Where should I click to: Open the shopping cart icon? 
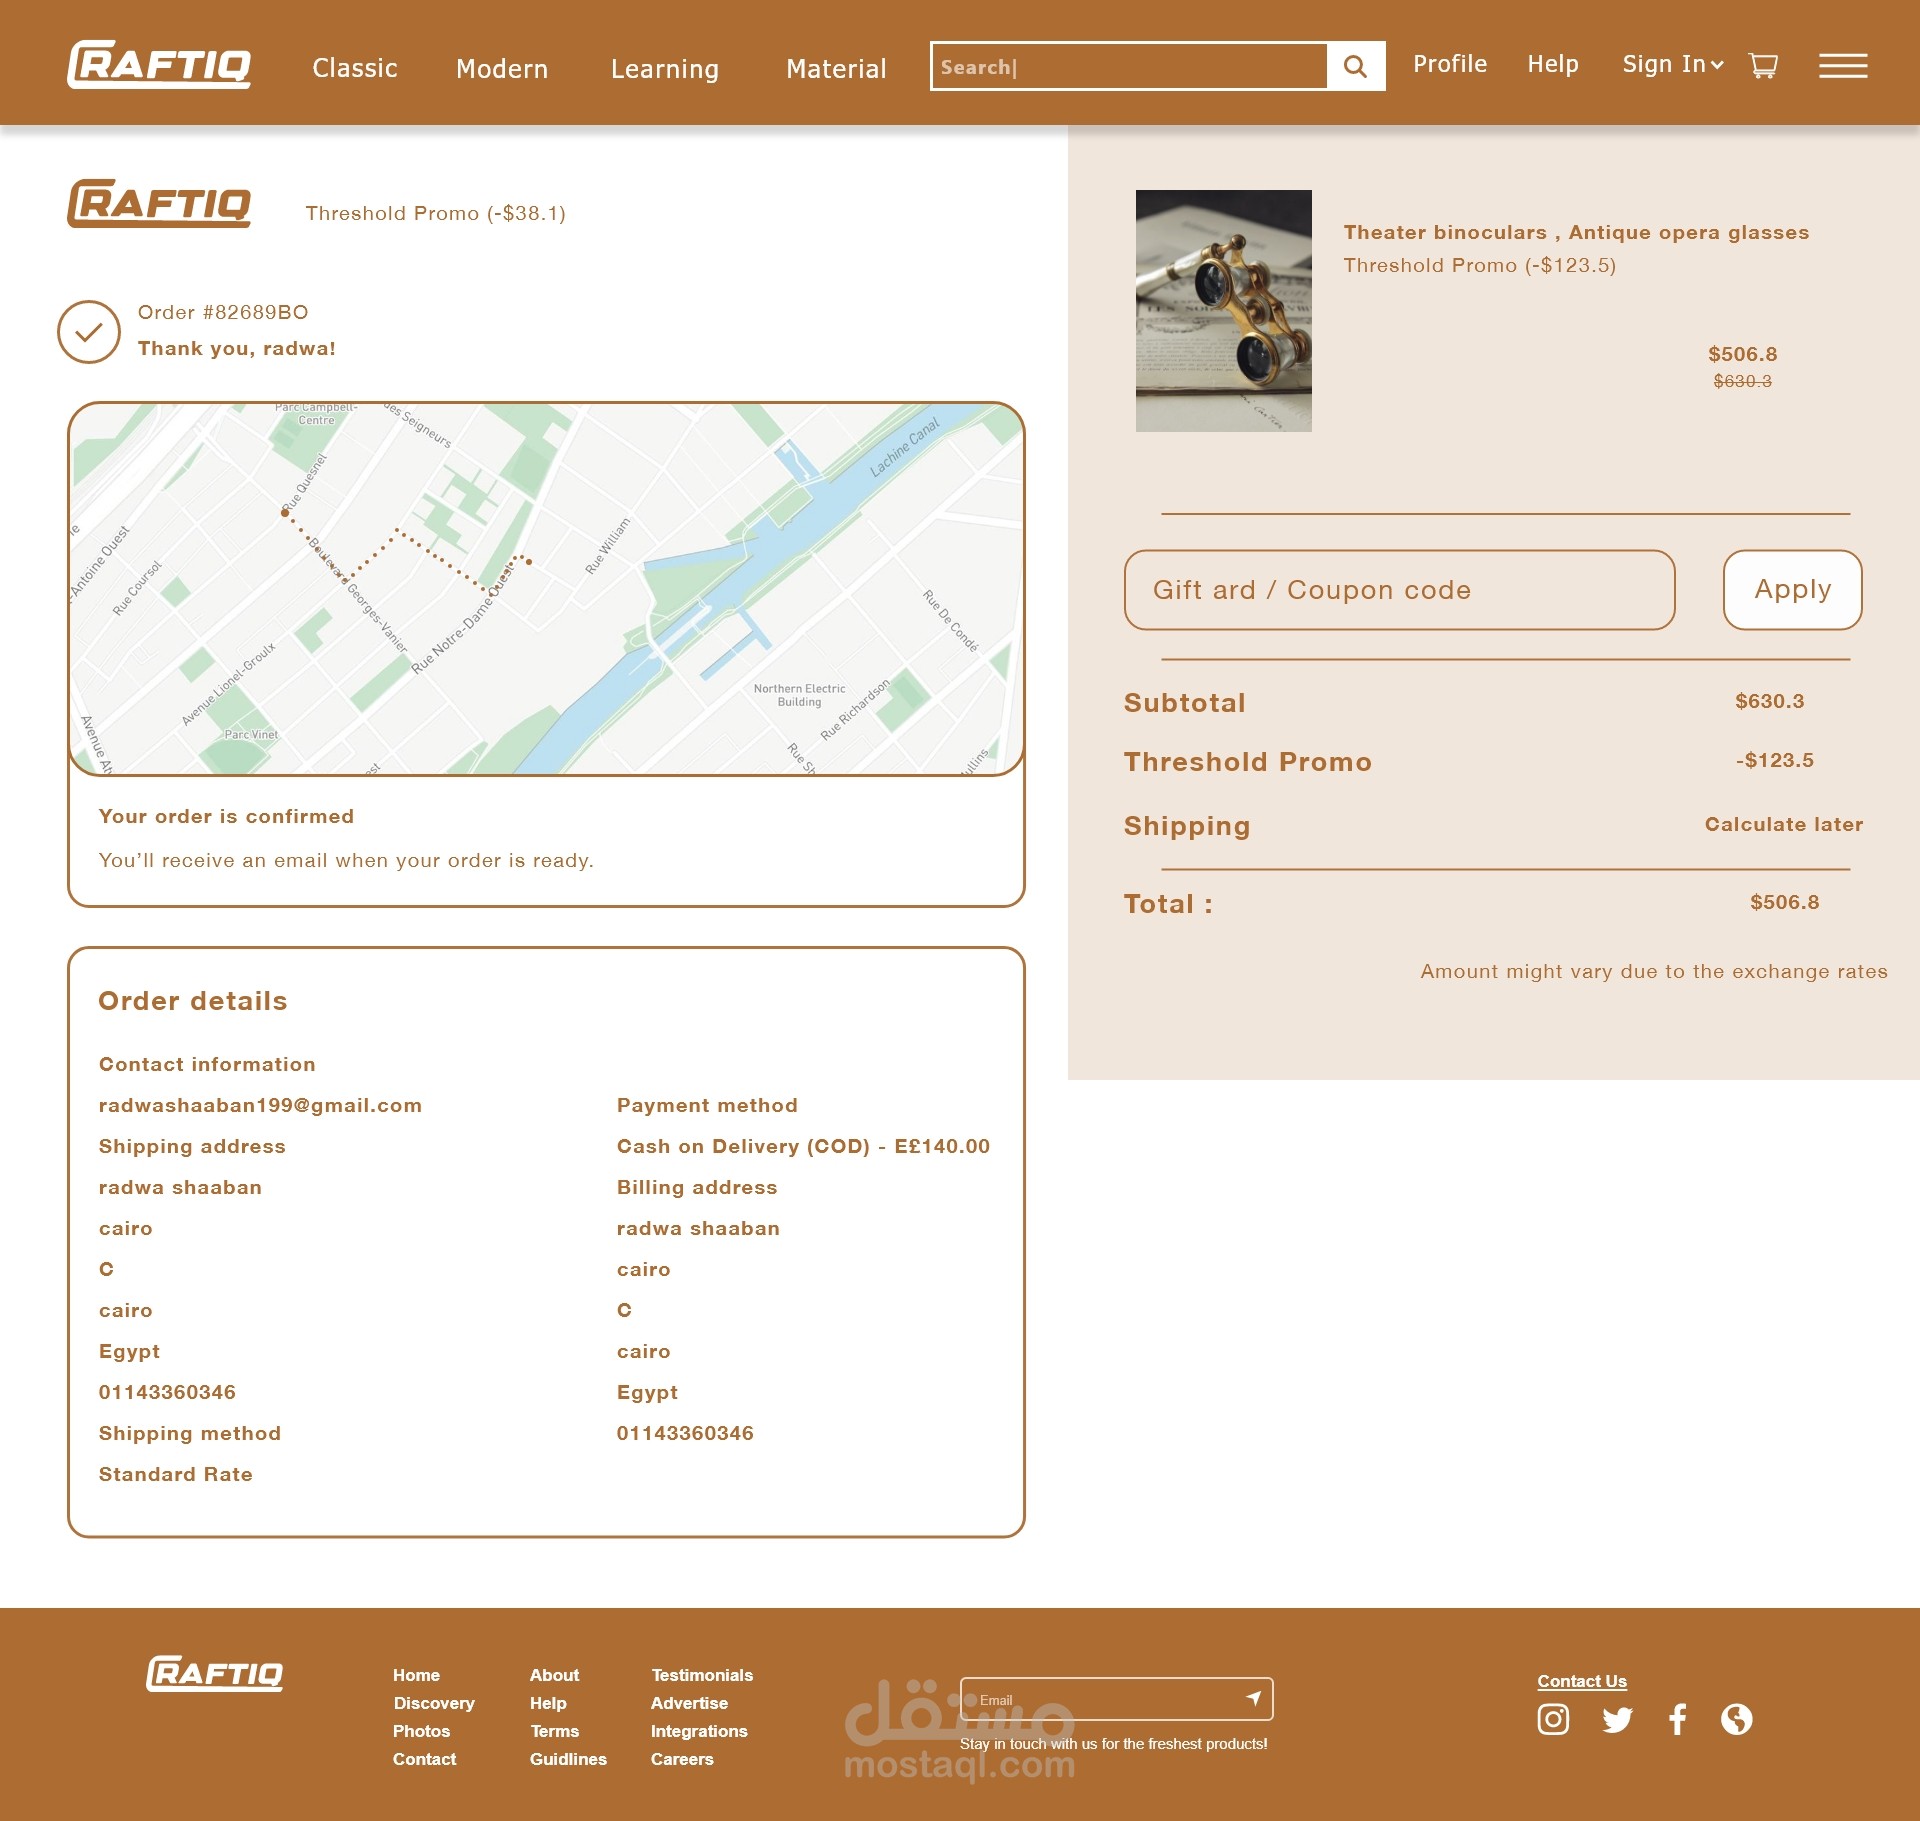point(1762,66)
